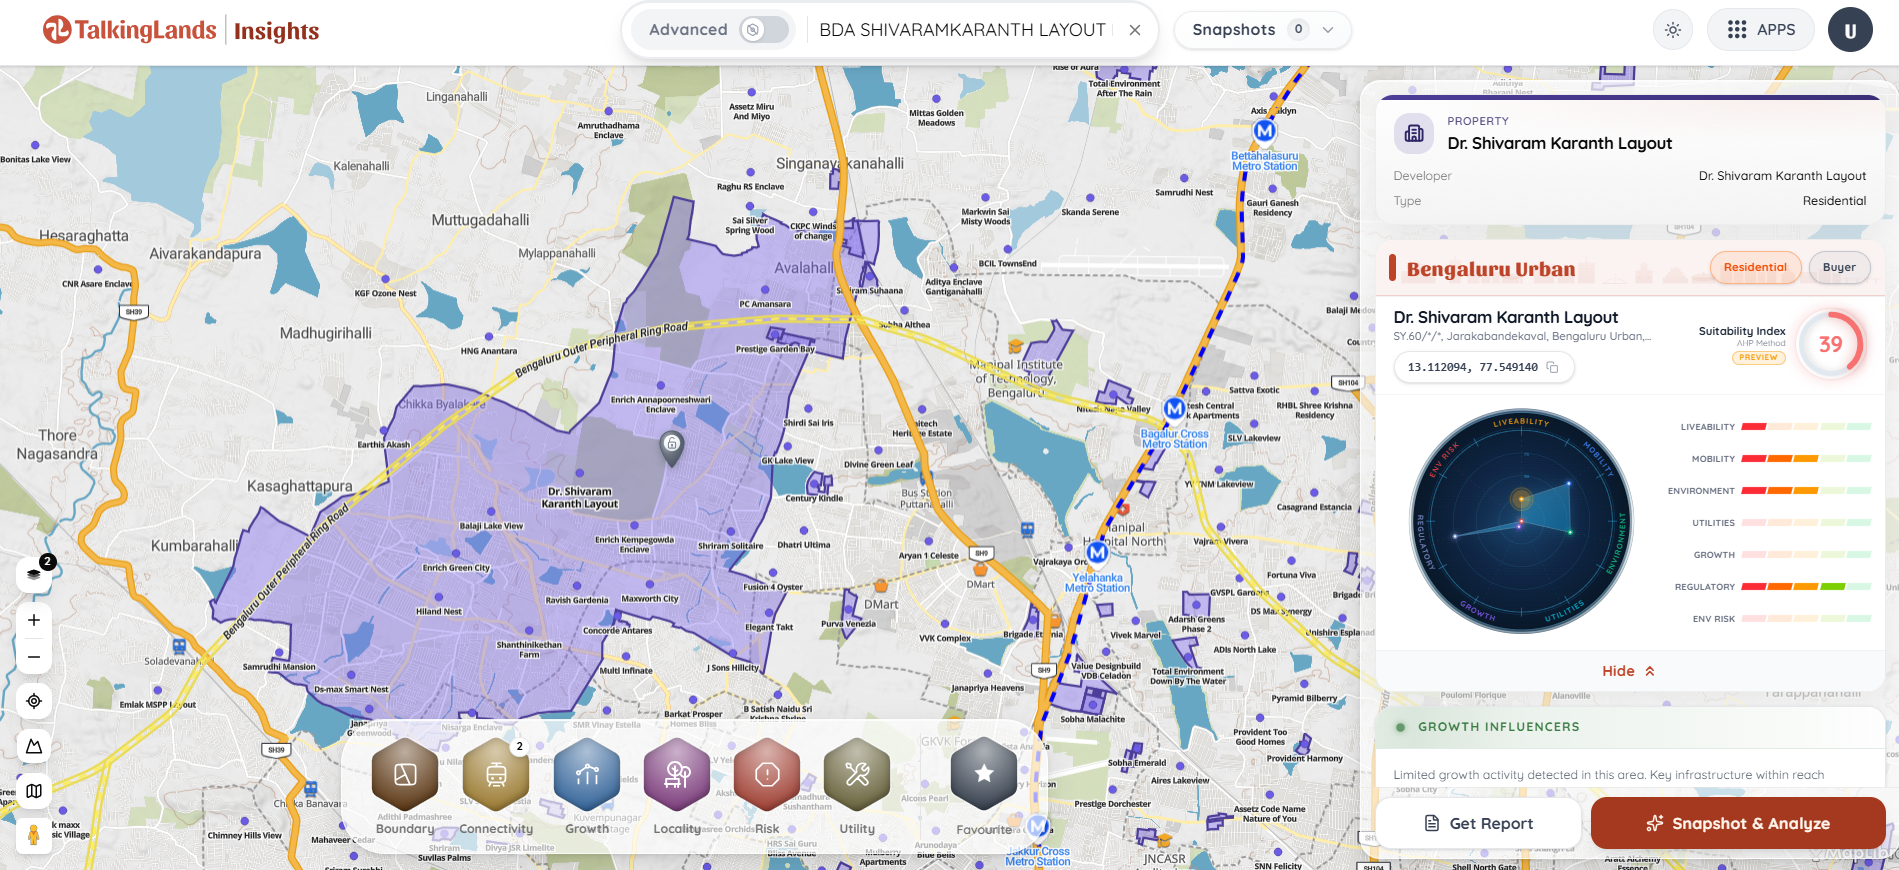This screenshot has height=870, width=1899.
Task: Open the basemap style switcher
Action: (34, 791)
